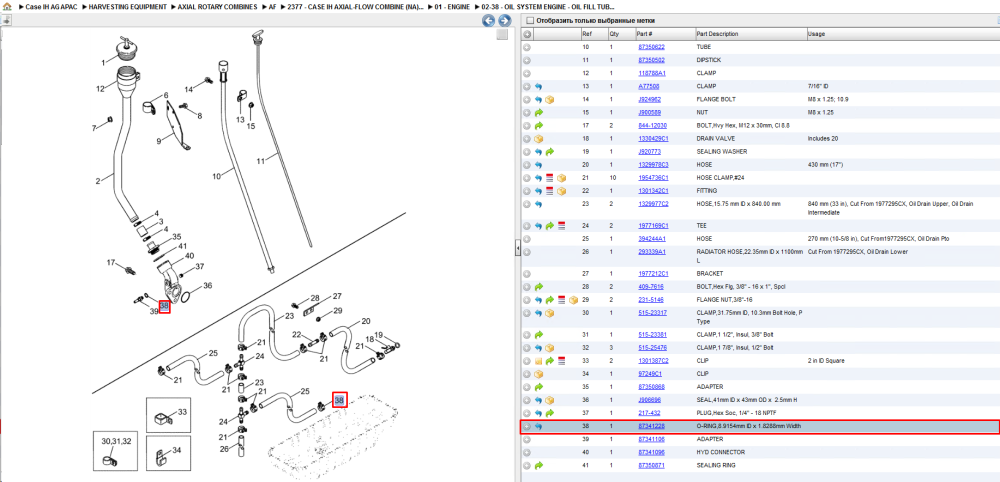Screen dimensions: 1000x482
Task: Open part number link 515-23317
Action: (652, 313)
